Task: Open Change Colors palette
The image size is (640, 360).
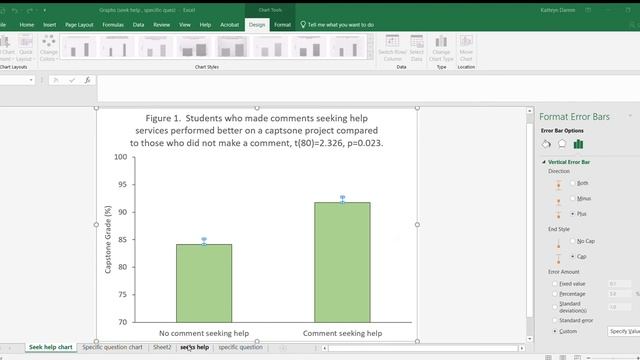Action: point(49,48)
